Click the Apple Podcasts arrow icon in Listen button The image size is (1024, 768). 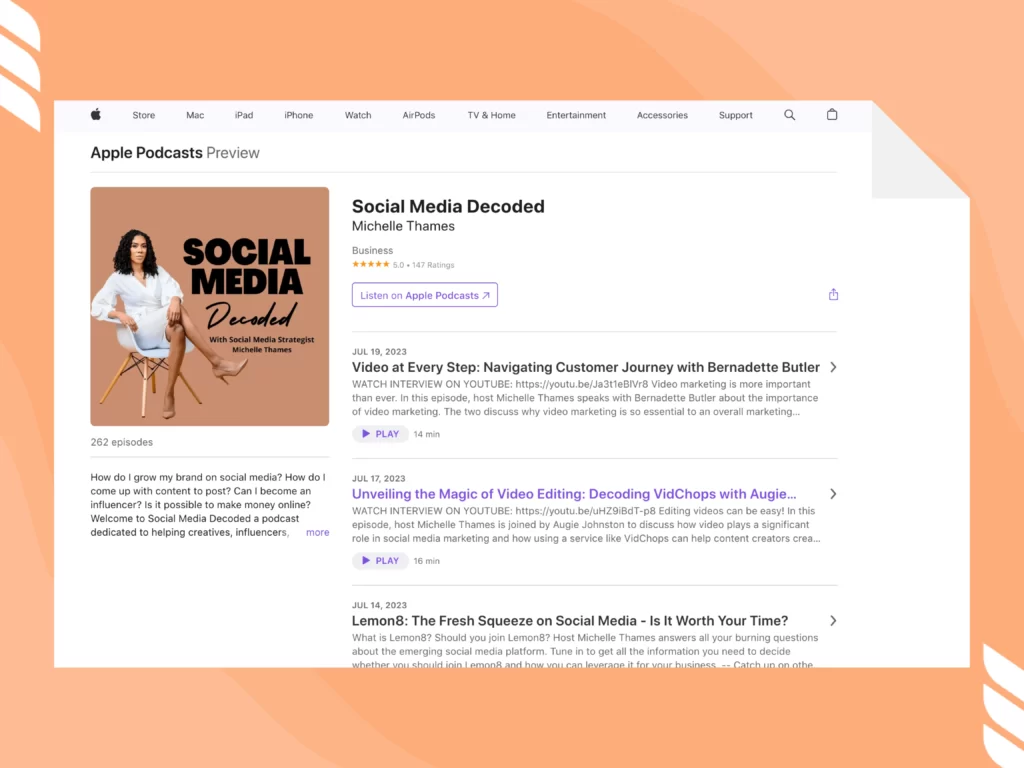[x=487, y=294]
